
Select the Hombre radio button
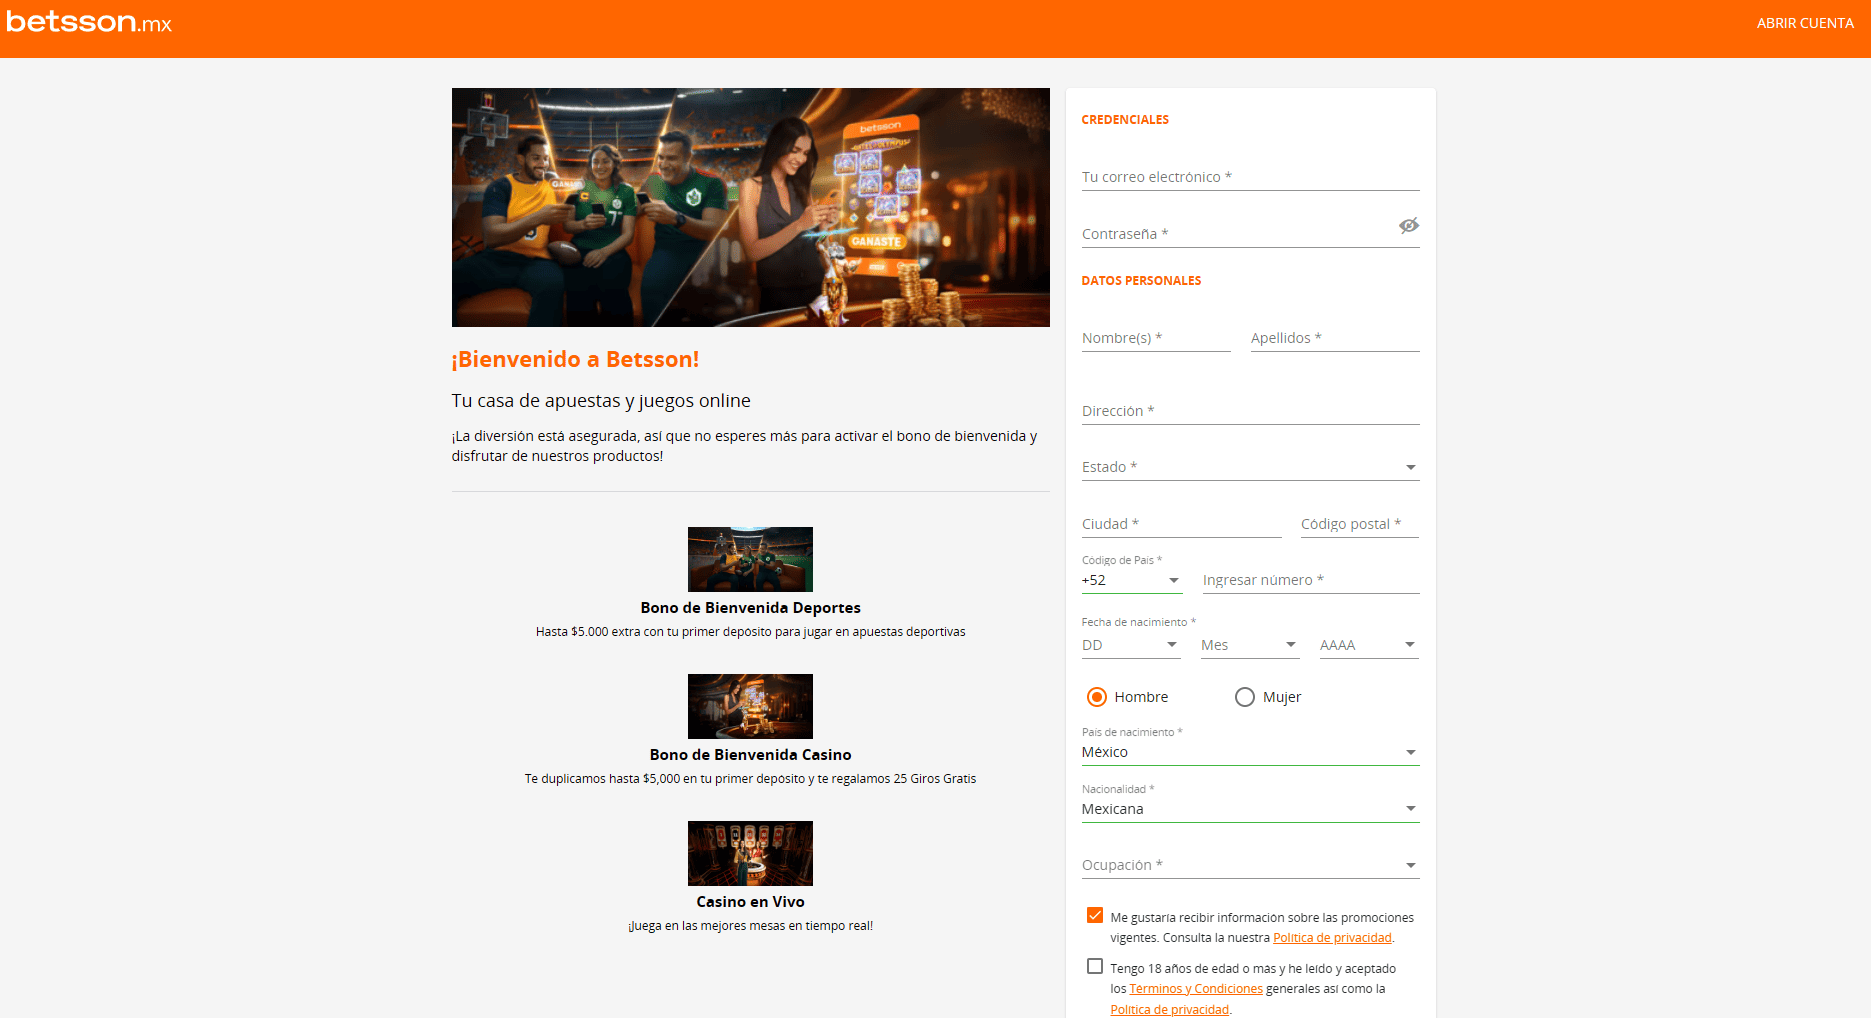tap(1097, 697)
